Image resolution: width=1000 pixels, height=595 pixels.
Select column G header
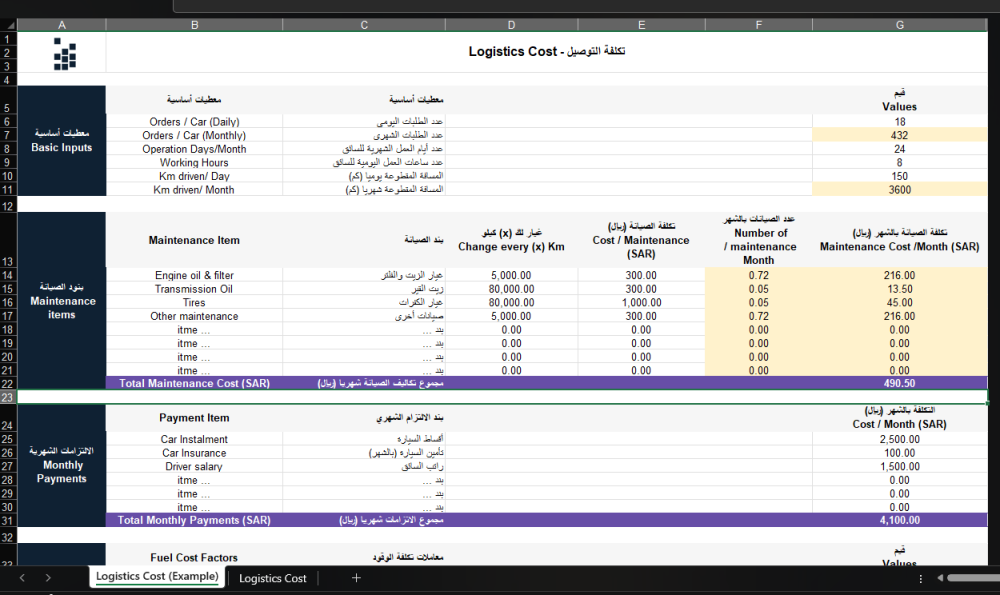tap(899, 24)
